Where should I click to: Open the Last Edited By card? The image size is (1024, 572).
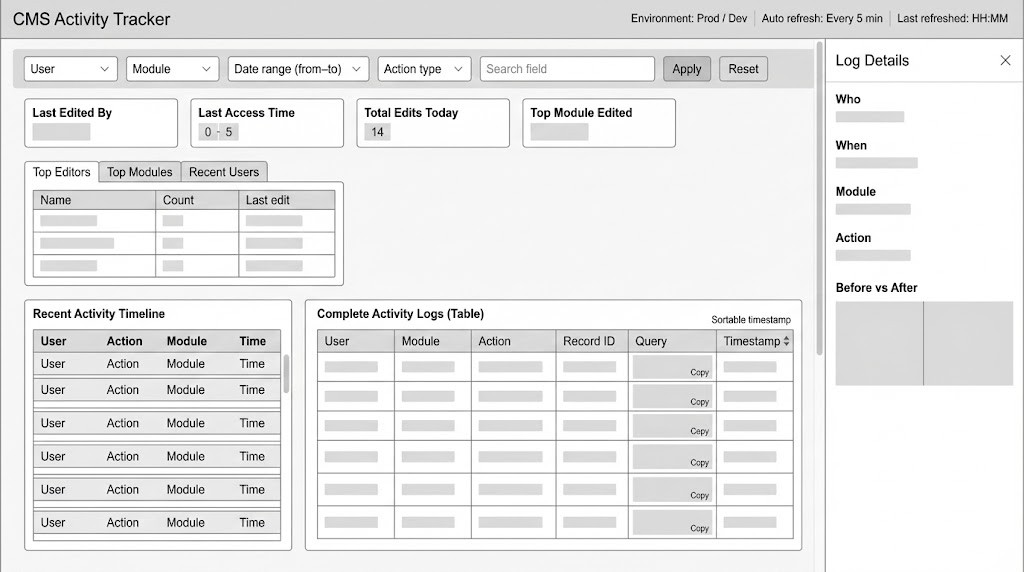click(101, 123)
